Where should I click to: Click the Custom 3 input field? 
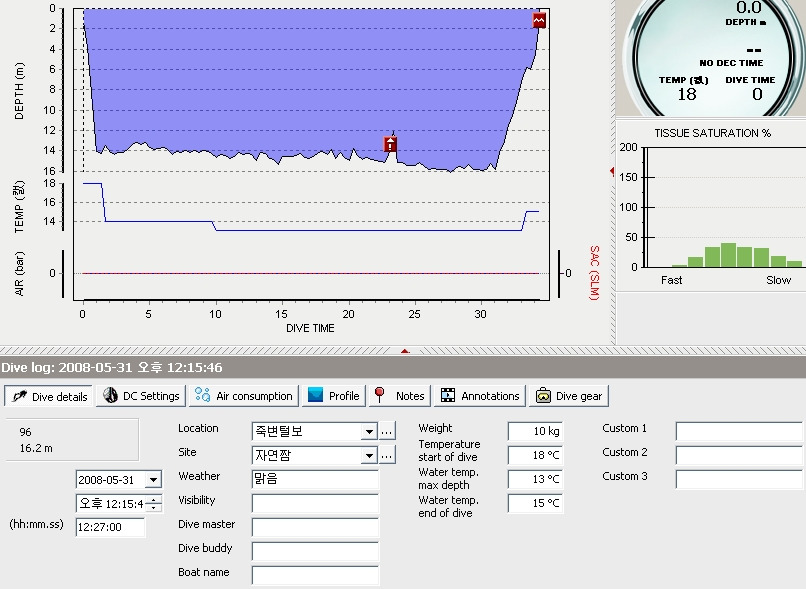(739, 479)
